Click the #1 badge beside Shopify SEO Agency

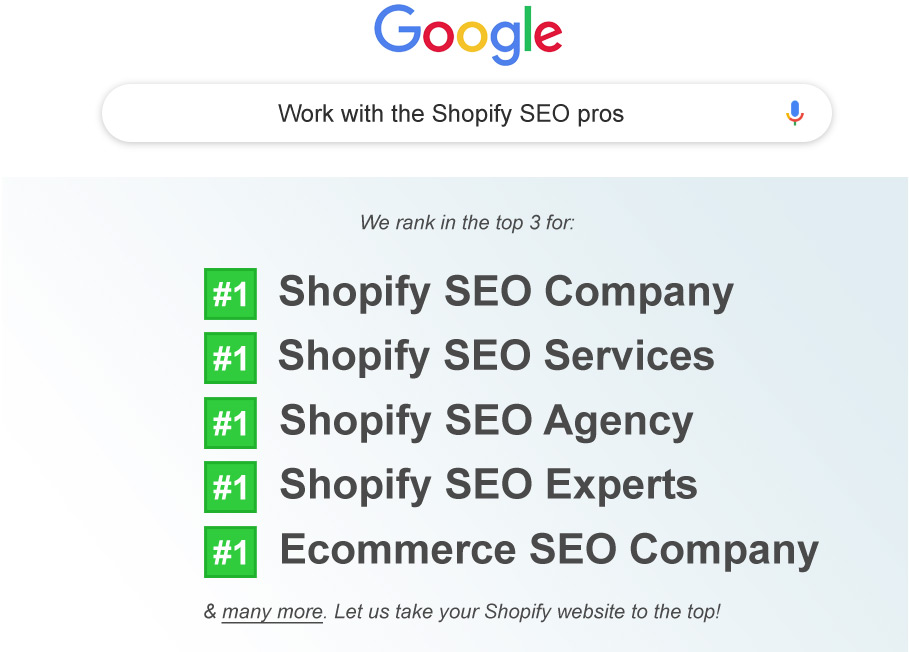(x=230, y=422)
